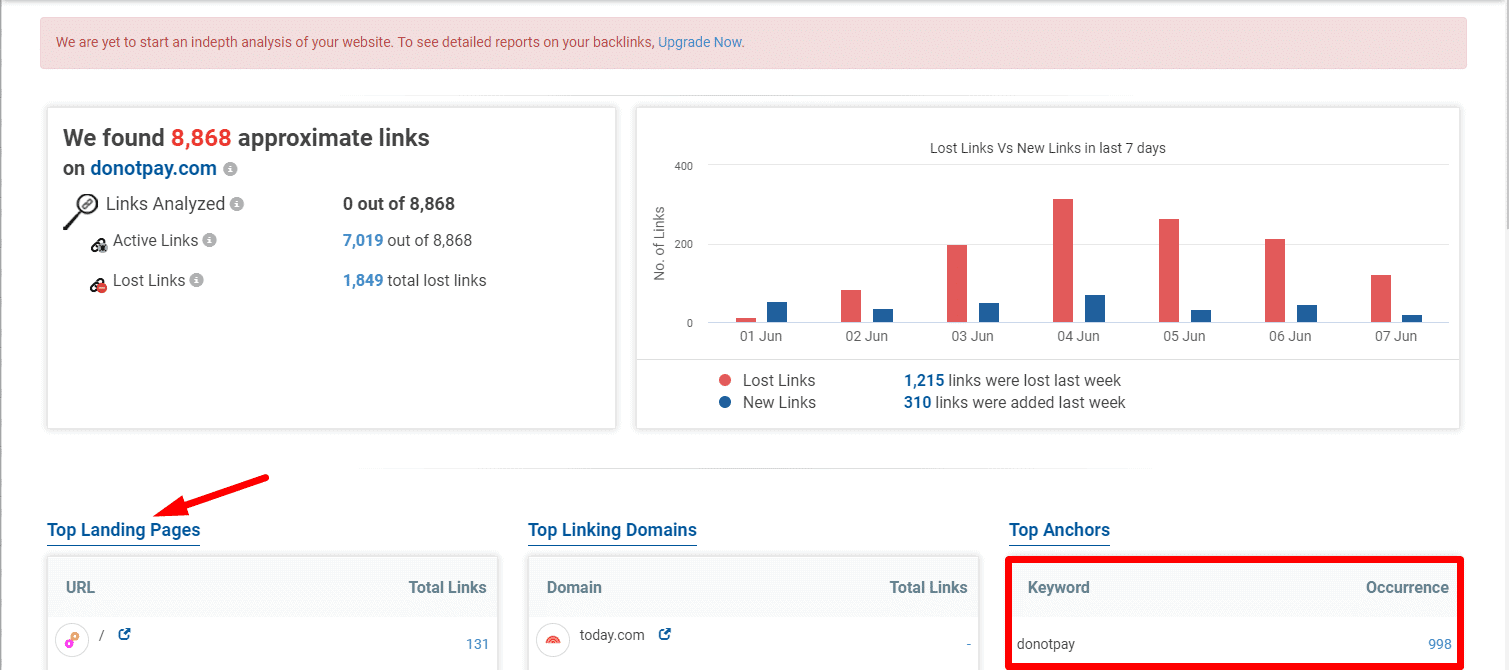The height and width of the screenshot is (670, 1509).
Task: Click the info icon beside Active Links
Action: [x=209, y=240]
